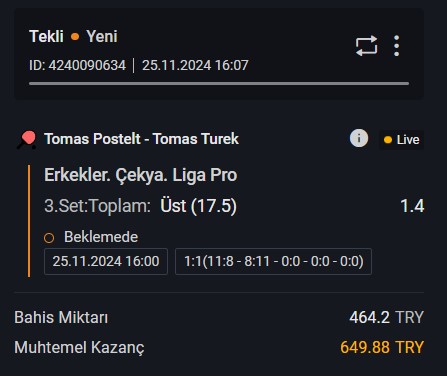The width and height of the screenshot is (447, 376).
Task: Open Tomas Postelt - Tomas Turek match
Action: pyautogui.click(x=142, y=139)
